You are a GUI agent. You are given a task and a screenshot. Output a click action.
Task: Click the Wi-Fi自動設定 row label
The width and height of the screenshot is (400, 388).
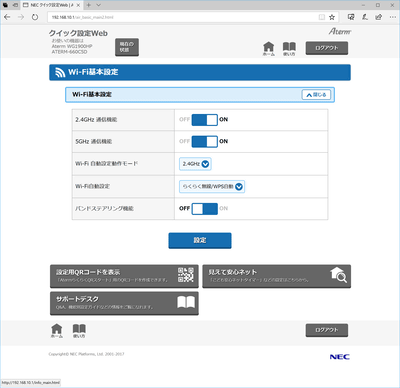(x=92, y=186)
